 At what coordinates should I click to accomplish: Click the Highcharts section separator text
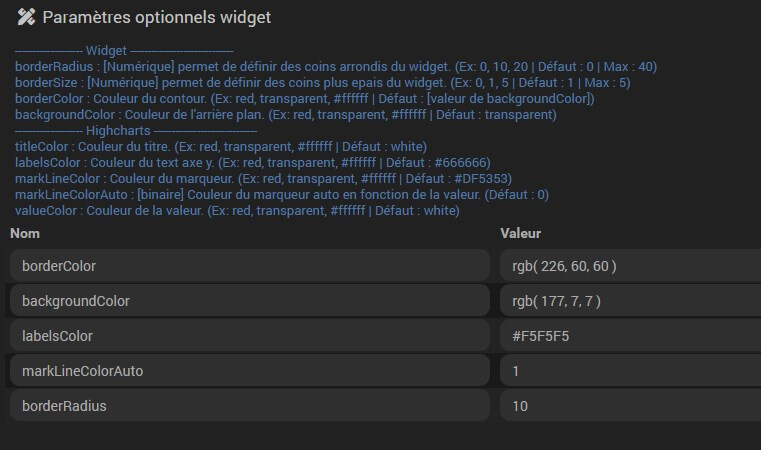tap(136, 131)
